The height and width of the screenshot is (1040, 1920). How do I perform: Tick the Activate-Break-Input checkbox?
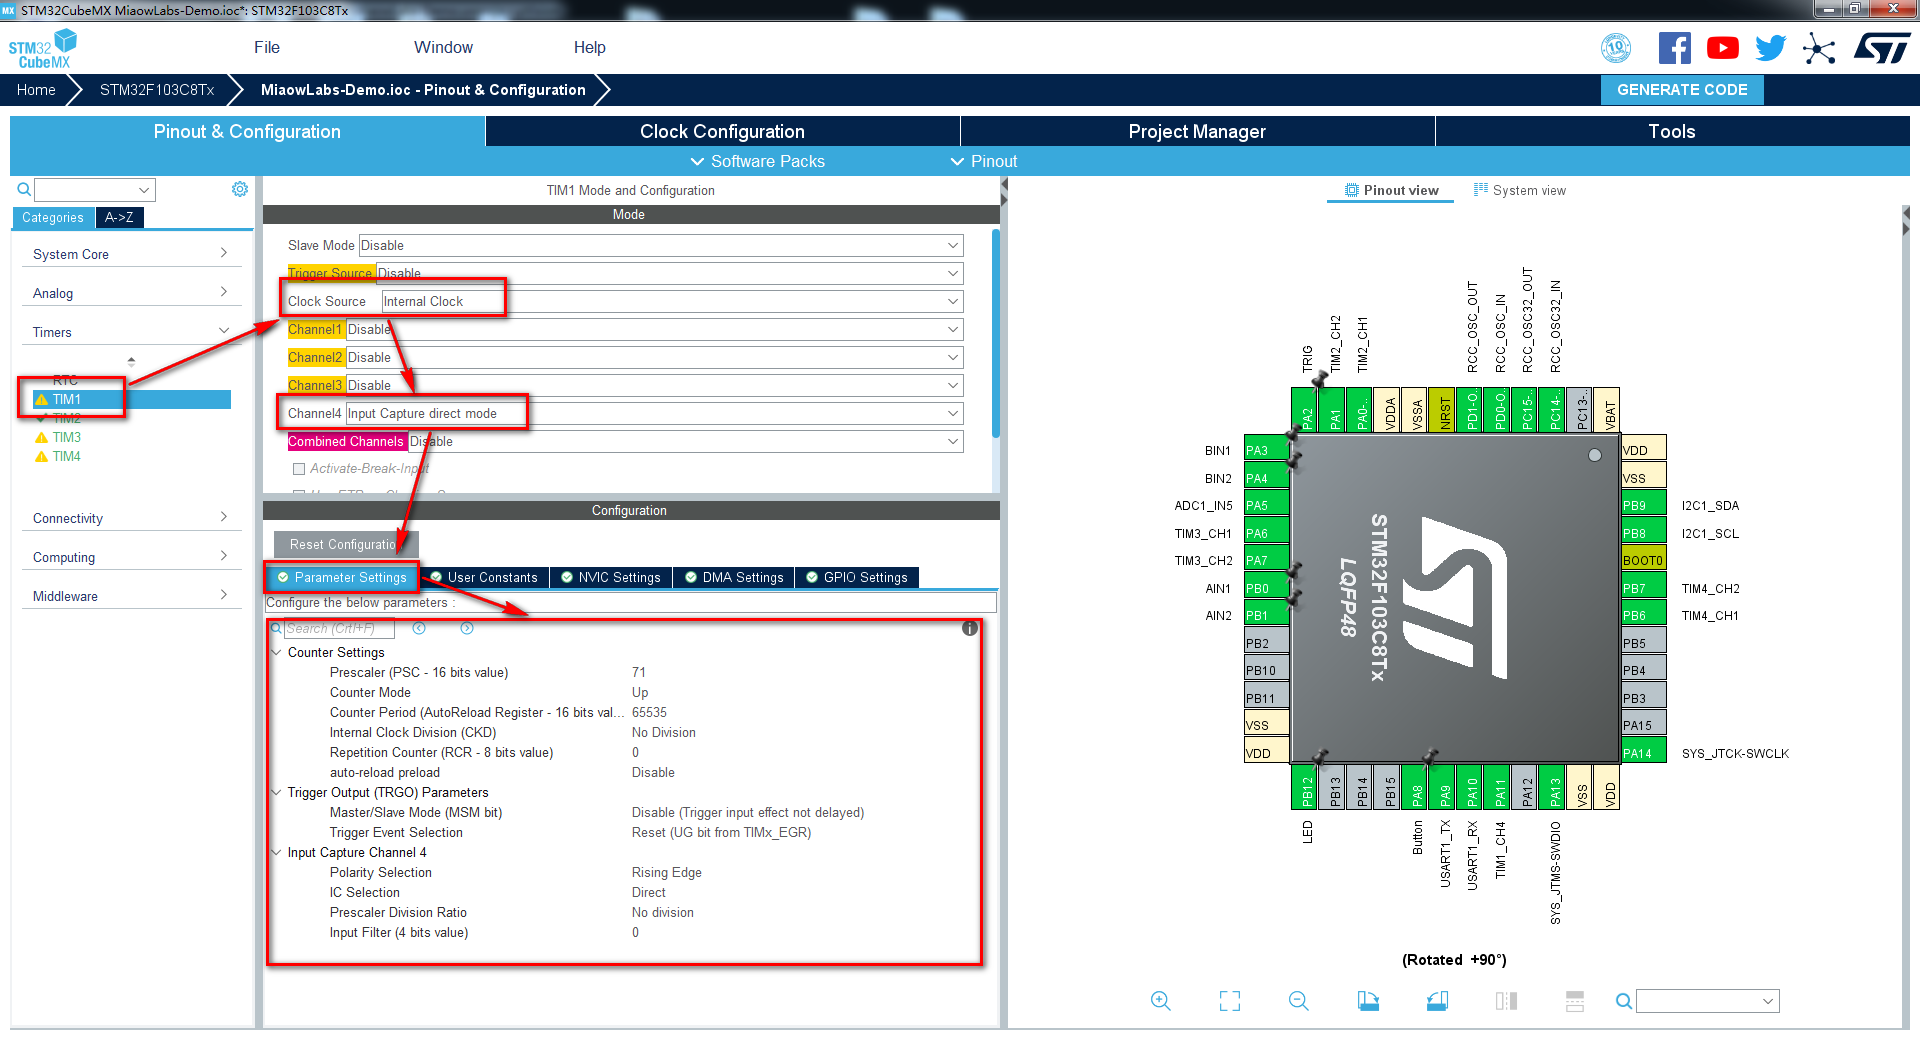[x=298, y=468]
